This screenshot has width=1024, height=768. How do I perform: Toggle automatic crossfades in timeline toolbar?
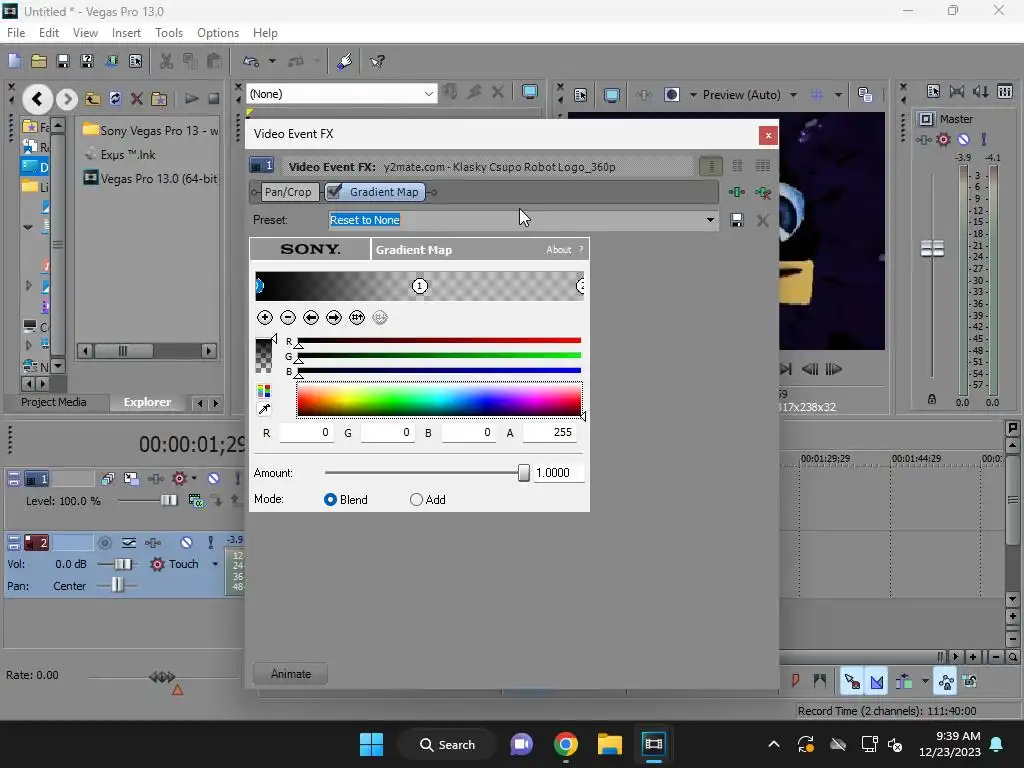[x=877, y=682]
